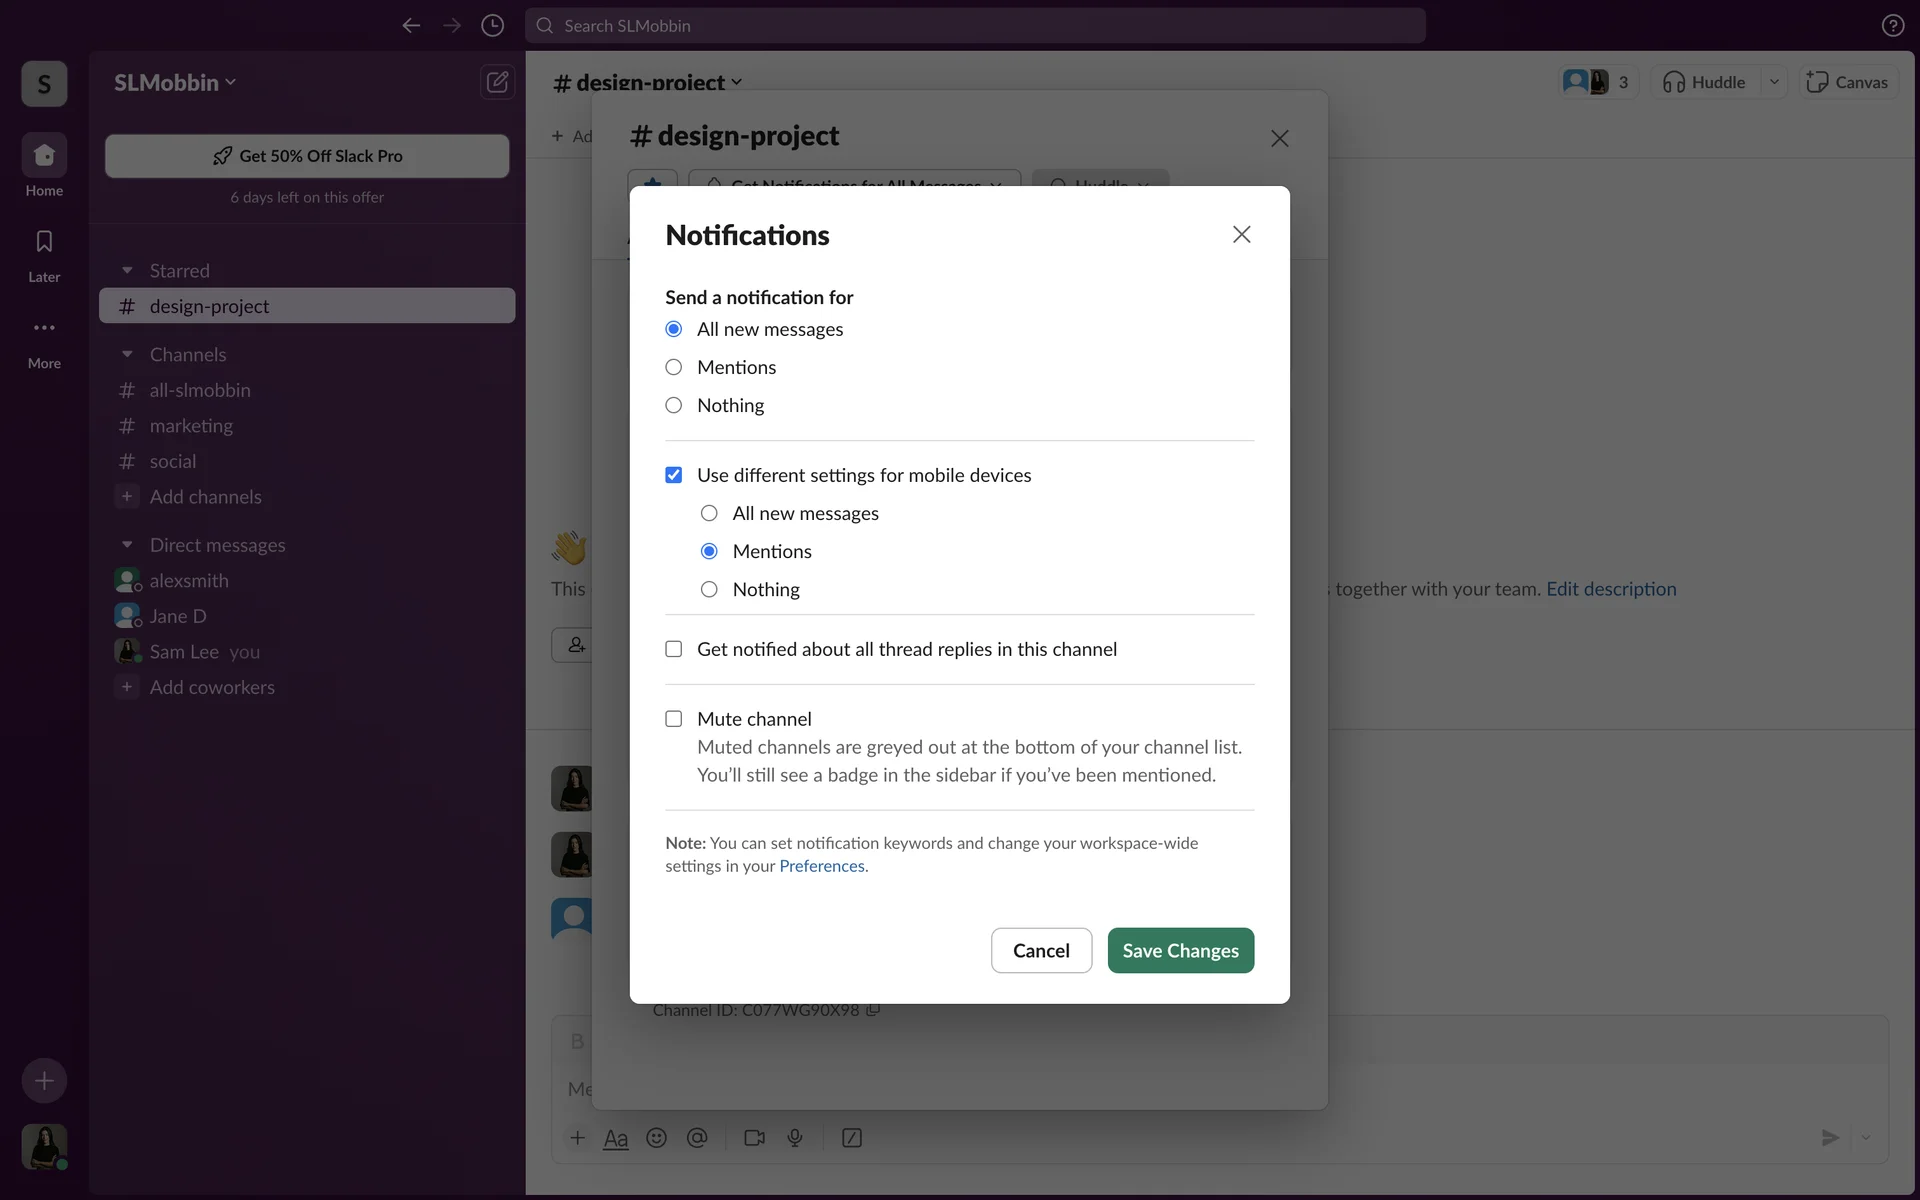Select the desktop Mentions radio option
Viewport: 1920px width, 1200px height.
click(674, 367)
